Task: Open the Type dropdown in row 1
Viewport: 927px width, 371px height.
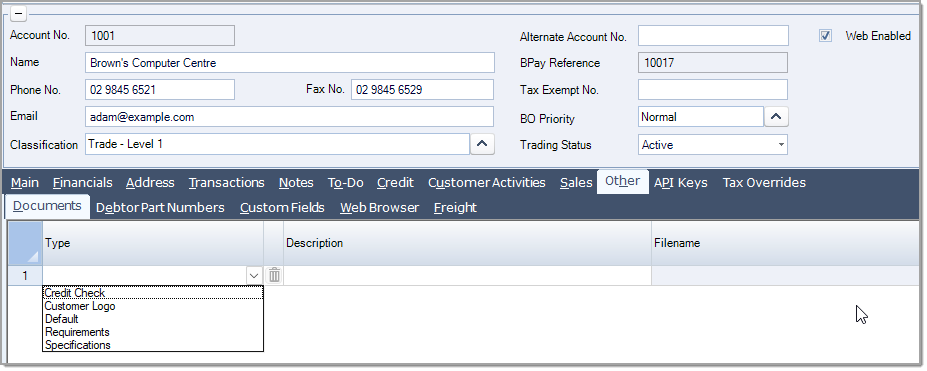Action: pyautogui.click(x=254, y=276)
